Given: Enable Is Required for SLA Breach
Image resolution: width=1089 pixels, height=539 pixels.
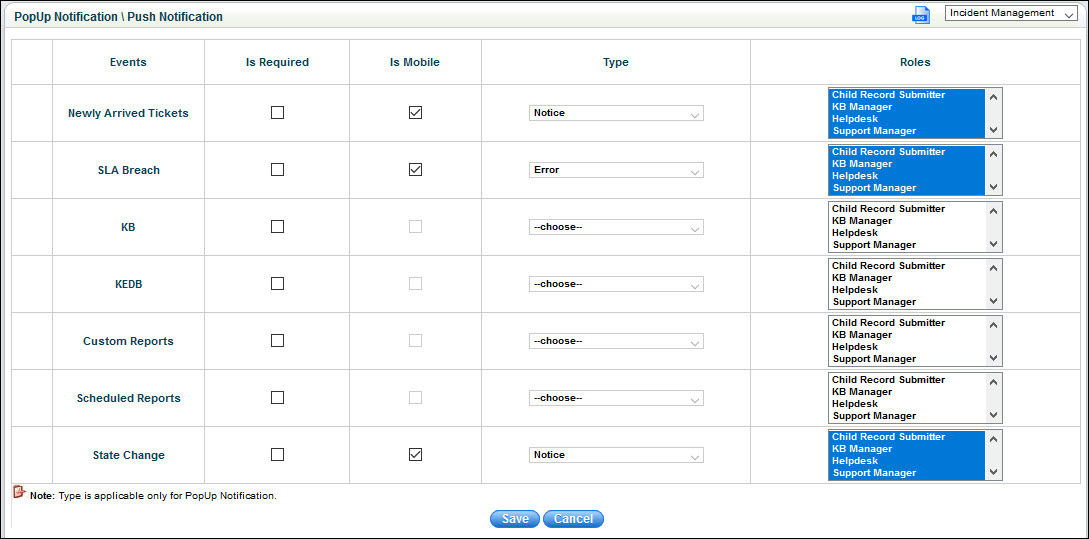Looking at the screenshot, I should 277,169.
